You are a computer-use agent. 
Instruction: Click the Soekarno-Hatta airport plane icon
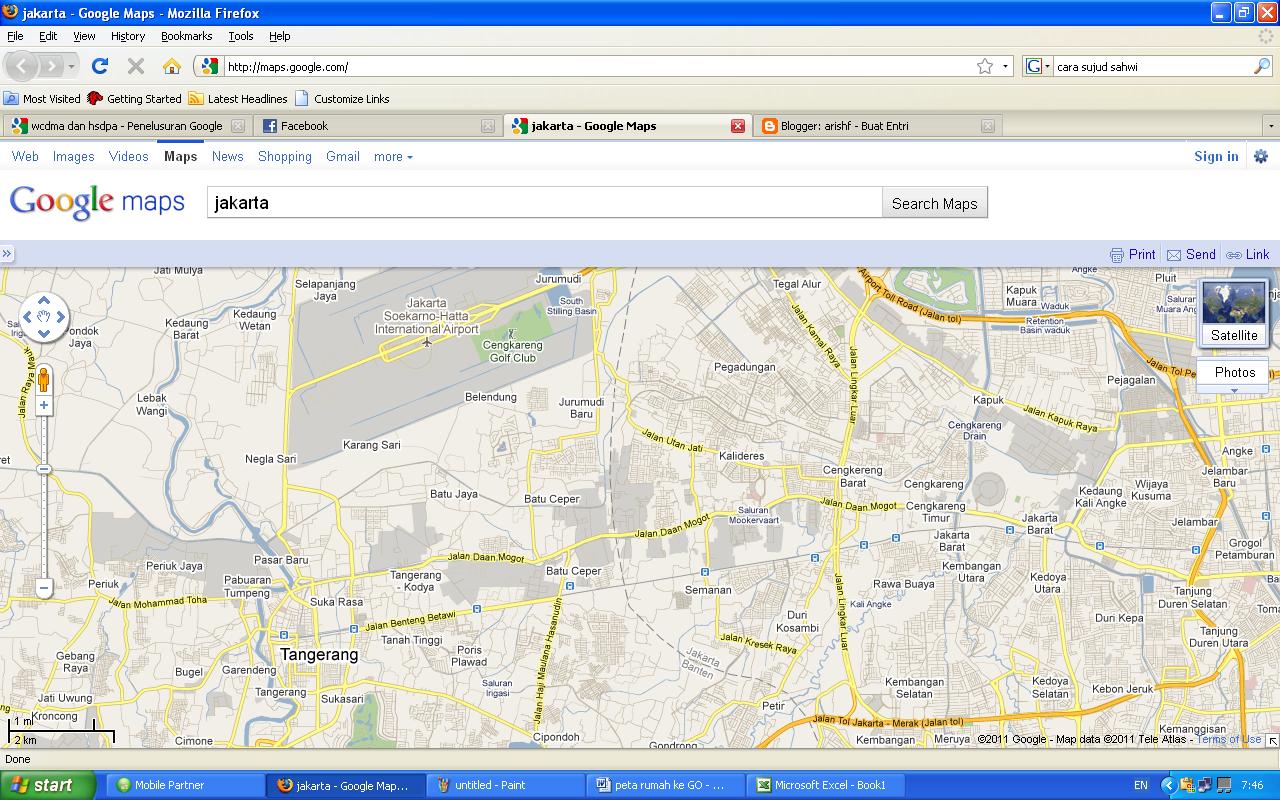coord(427,342)
